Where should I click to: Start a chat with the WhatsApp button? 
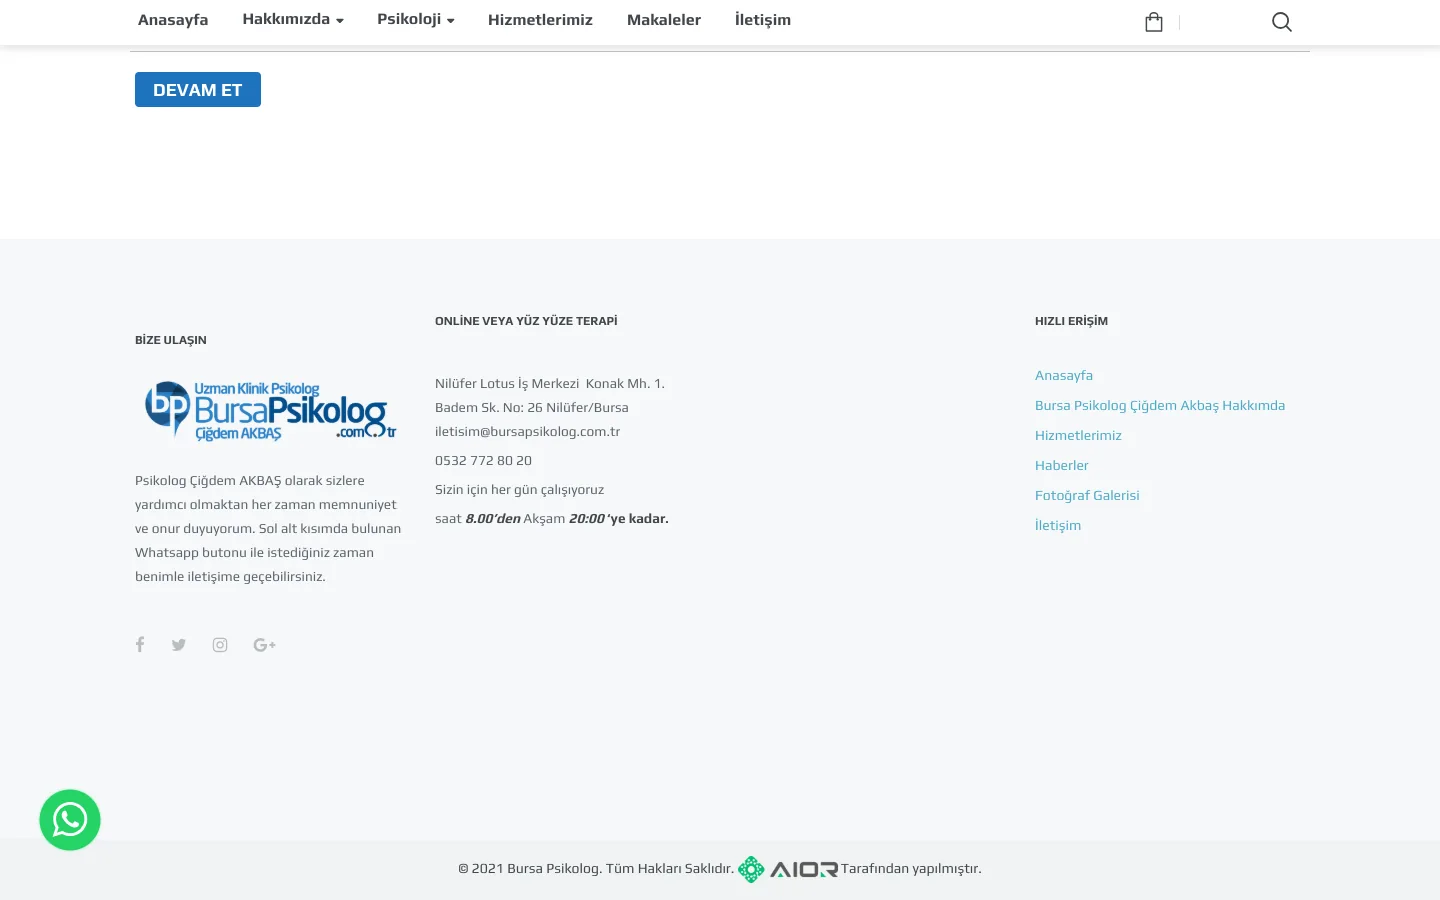coord(70,820)
